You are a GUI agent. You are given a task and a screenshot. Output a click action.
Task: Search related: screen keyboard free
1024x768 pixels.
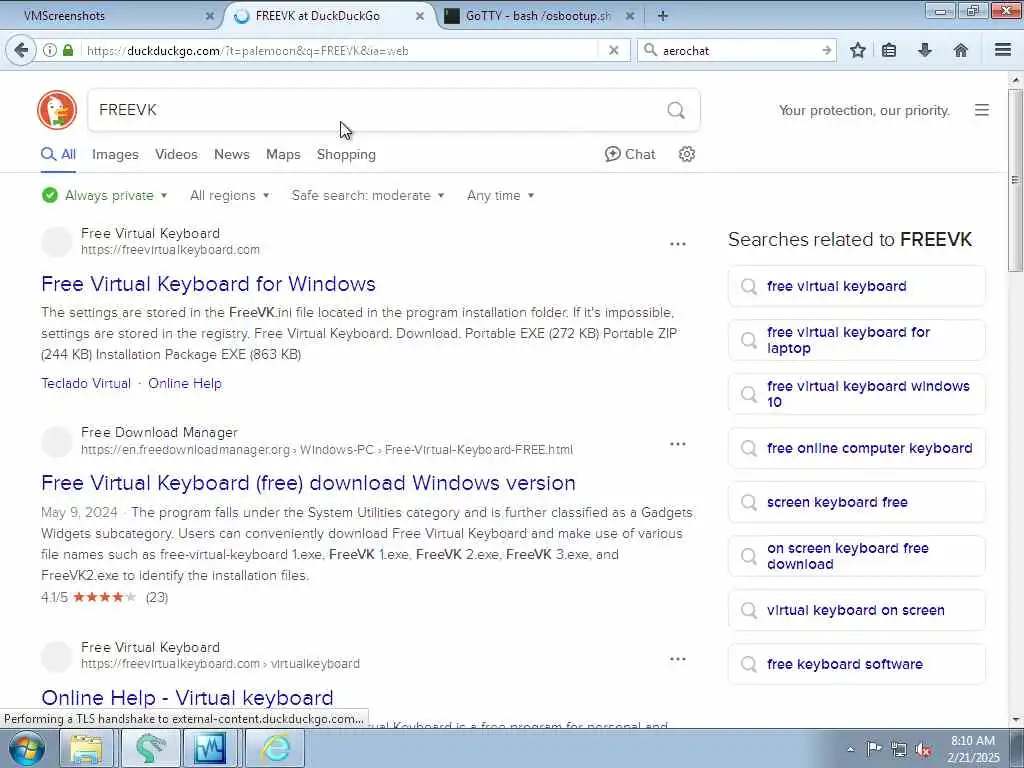click(856, 502)
